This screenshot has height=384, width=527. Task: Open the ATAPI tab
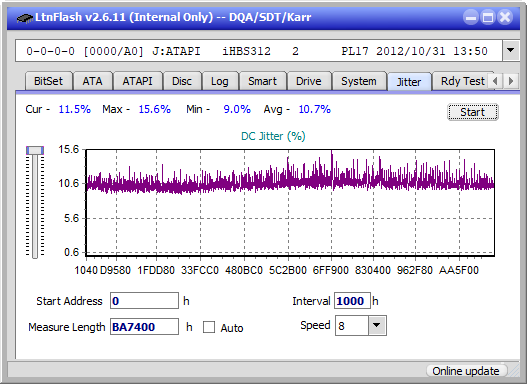[137, 81]
